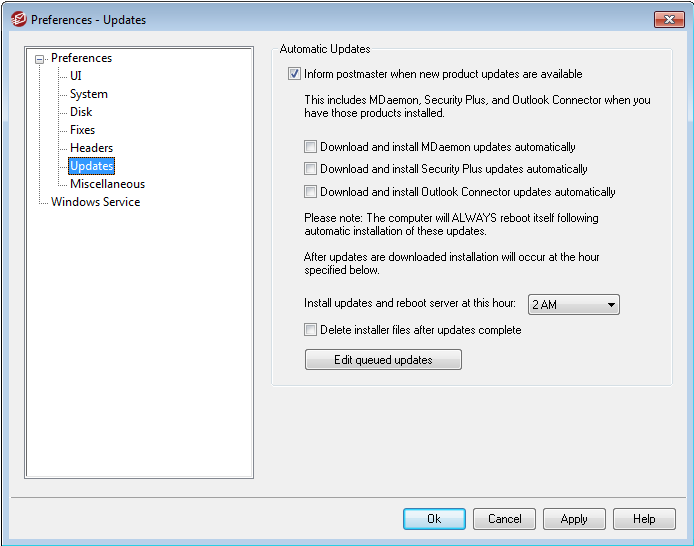Click 'Install updates and reboot server at this hour' label

[410, 303]
